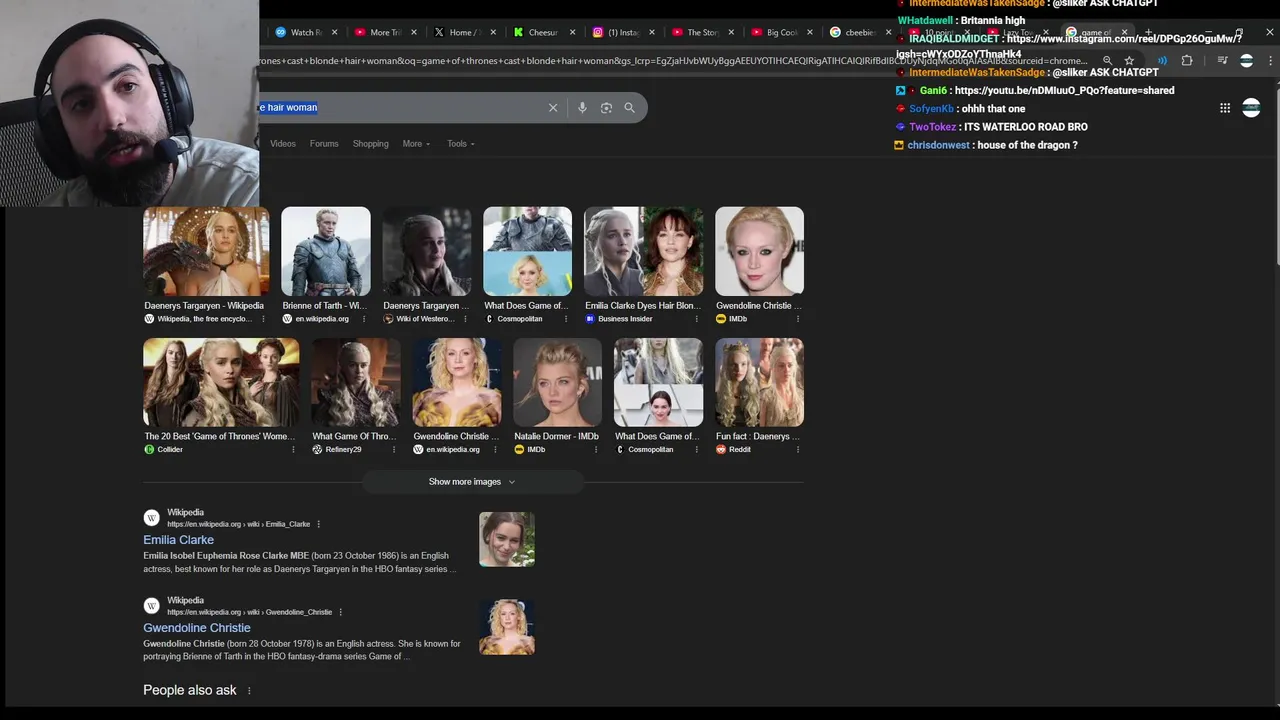The width and height of the screenshot is (1280, 720).
Task: Click chat username chrisdonwest
Action: pos(939,146)
